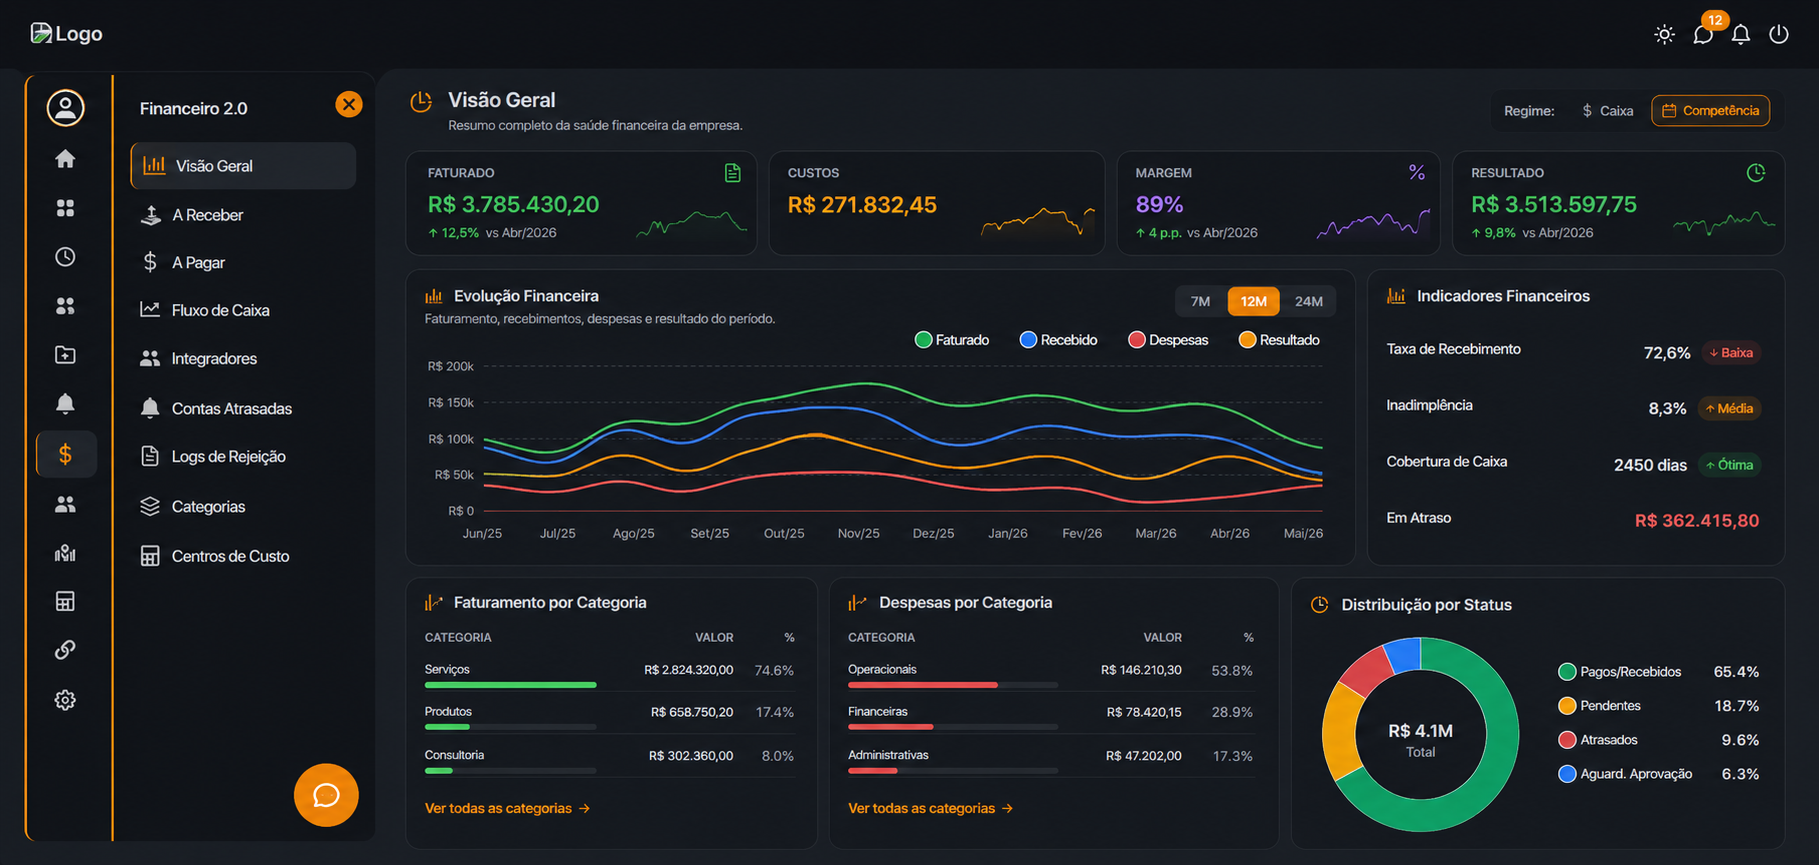Click the Atrasados red legend swatch
The height and width of the screenshot is (865, 1819).
click(x=1567, y=740)
